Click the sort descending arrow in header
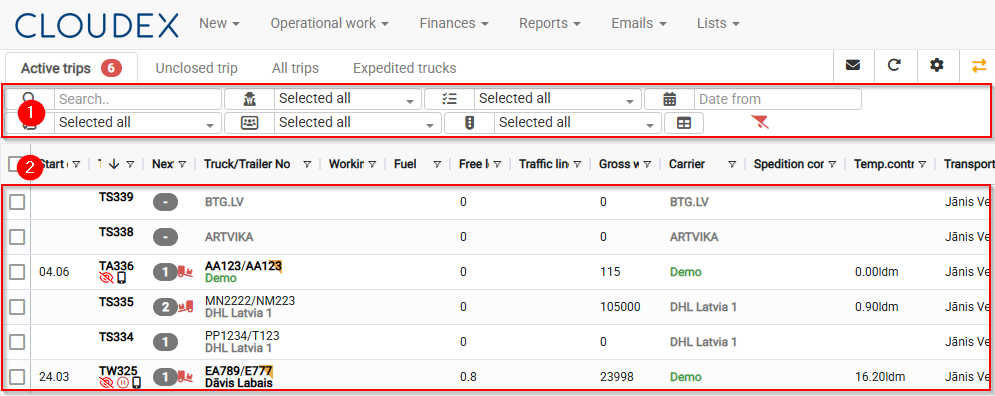 (114, 164)
